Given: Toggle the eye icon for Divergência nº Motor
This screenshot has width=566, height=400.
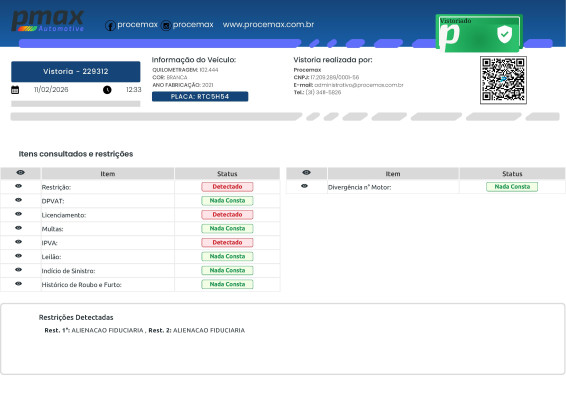Looking at the screenshot, I should (x=304, y=186).
